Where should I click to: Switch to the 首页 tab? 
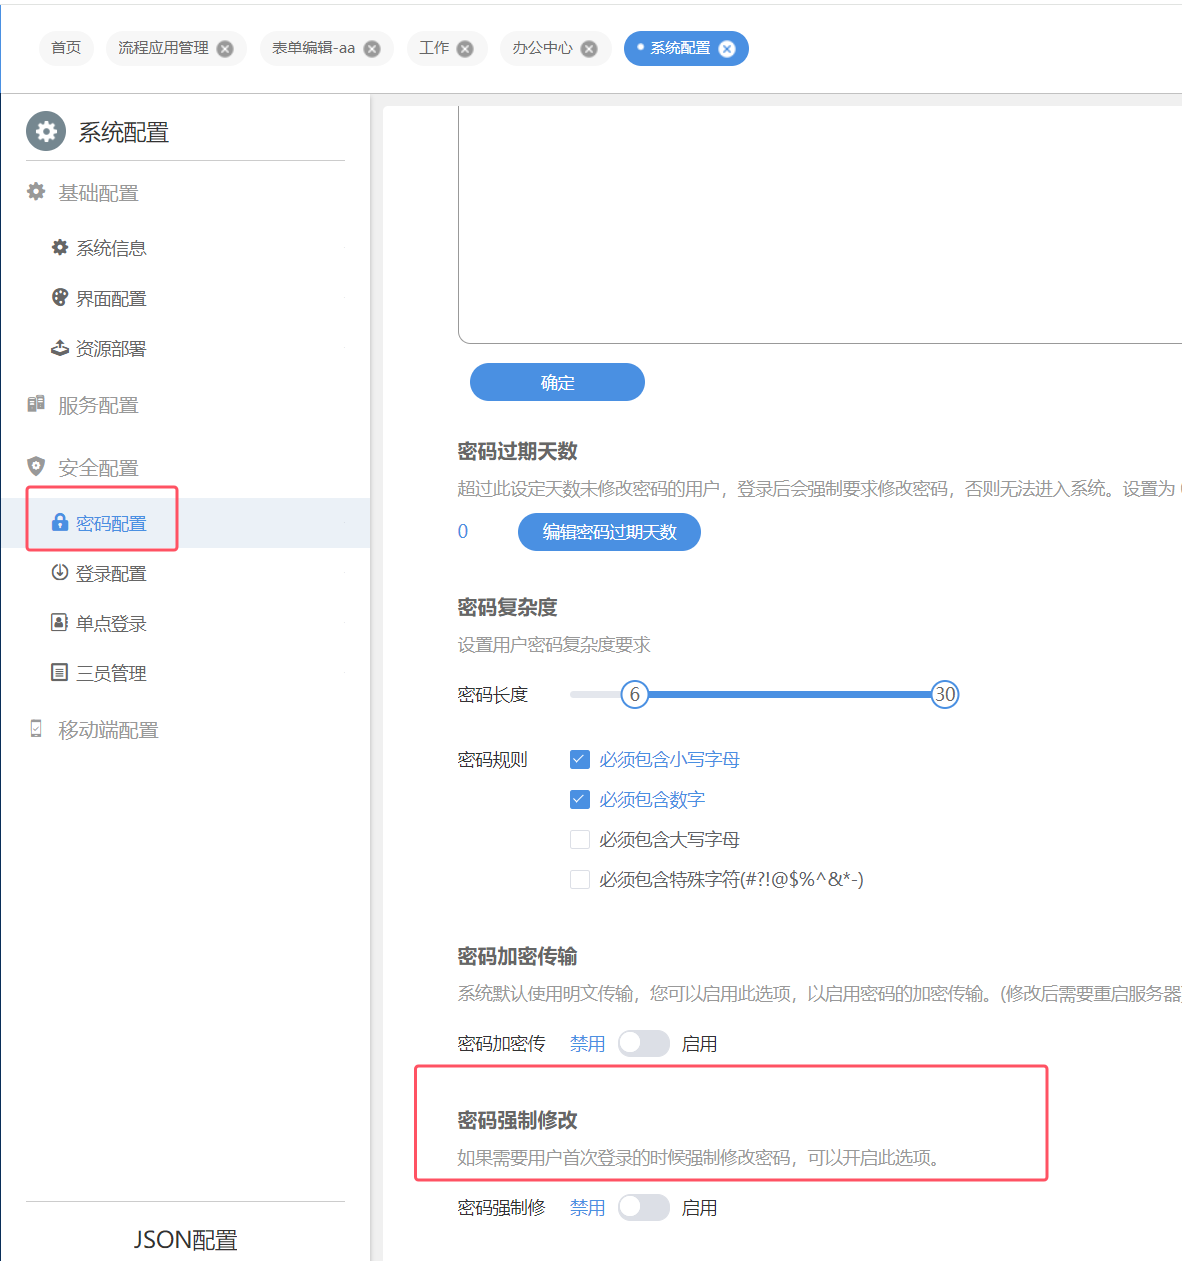(66, 48)
